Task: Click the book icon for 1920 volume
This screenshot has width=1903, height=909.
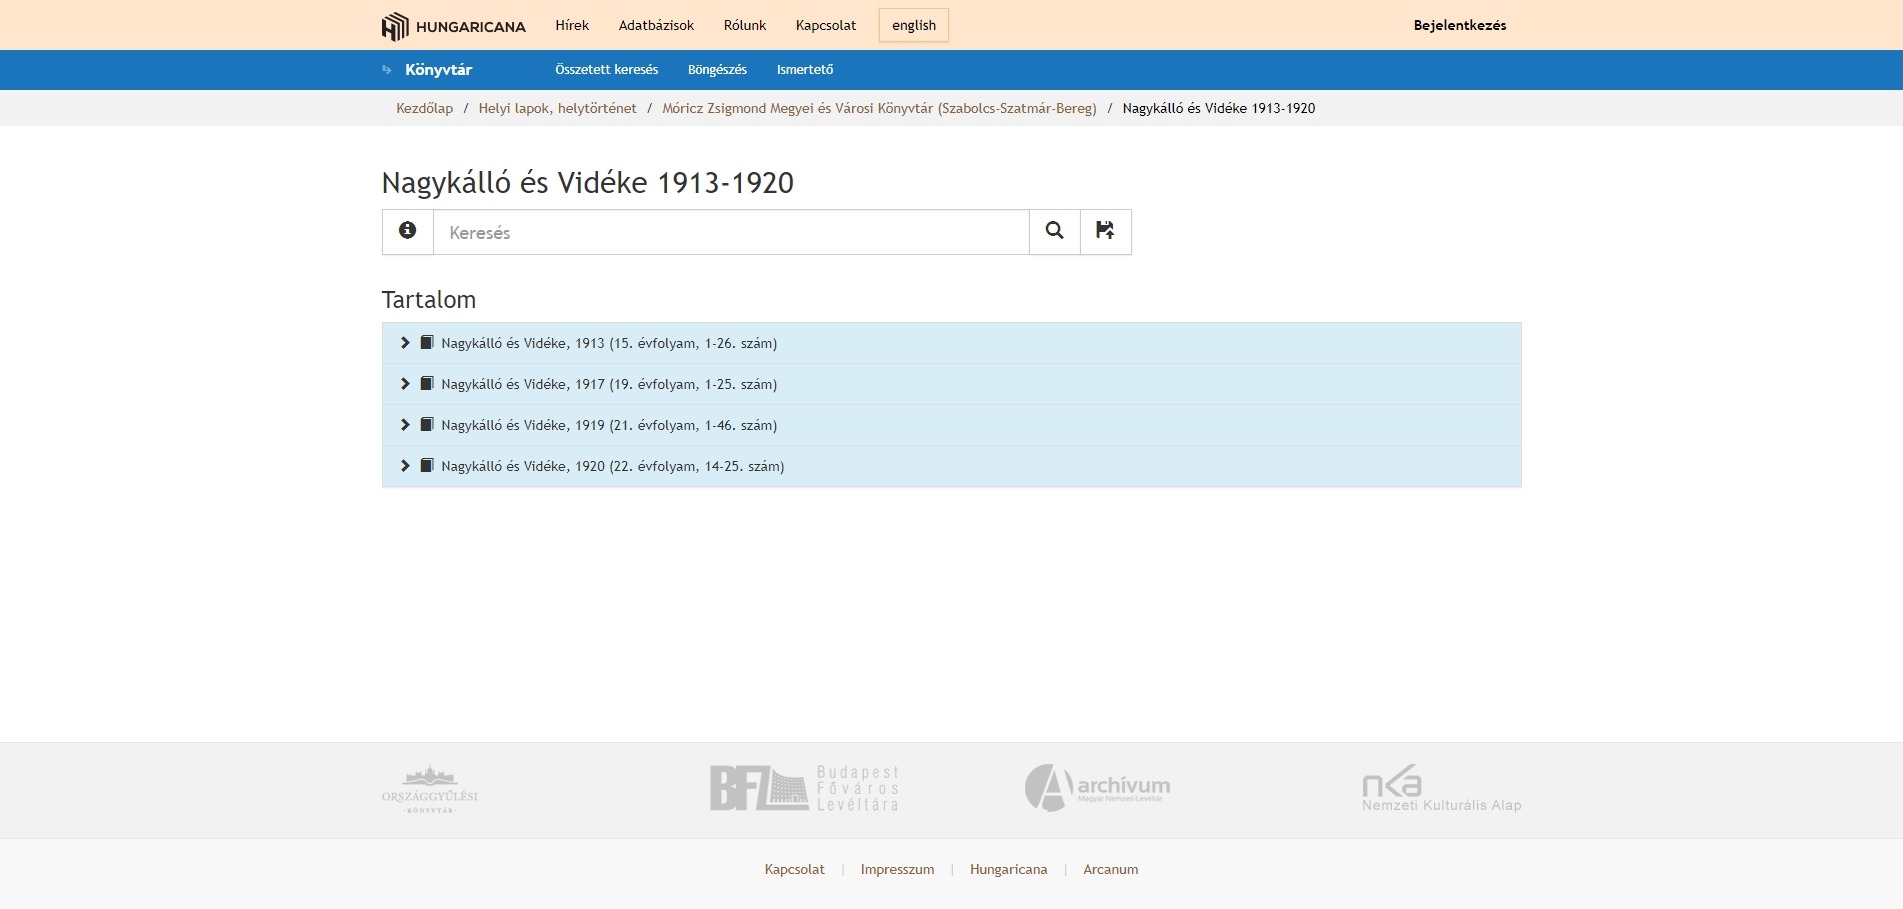Action: [x=427, y=466]
